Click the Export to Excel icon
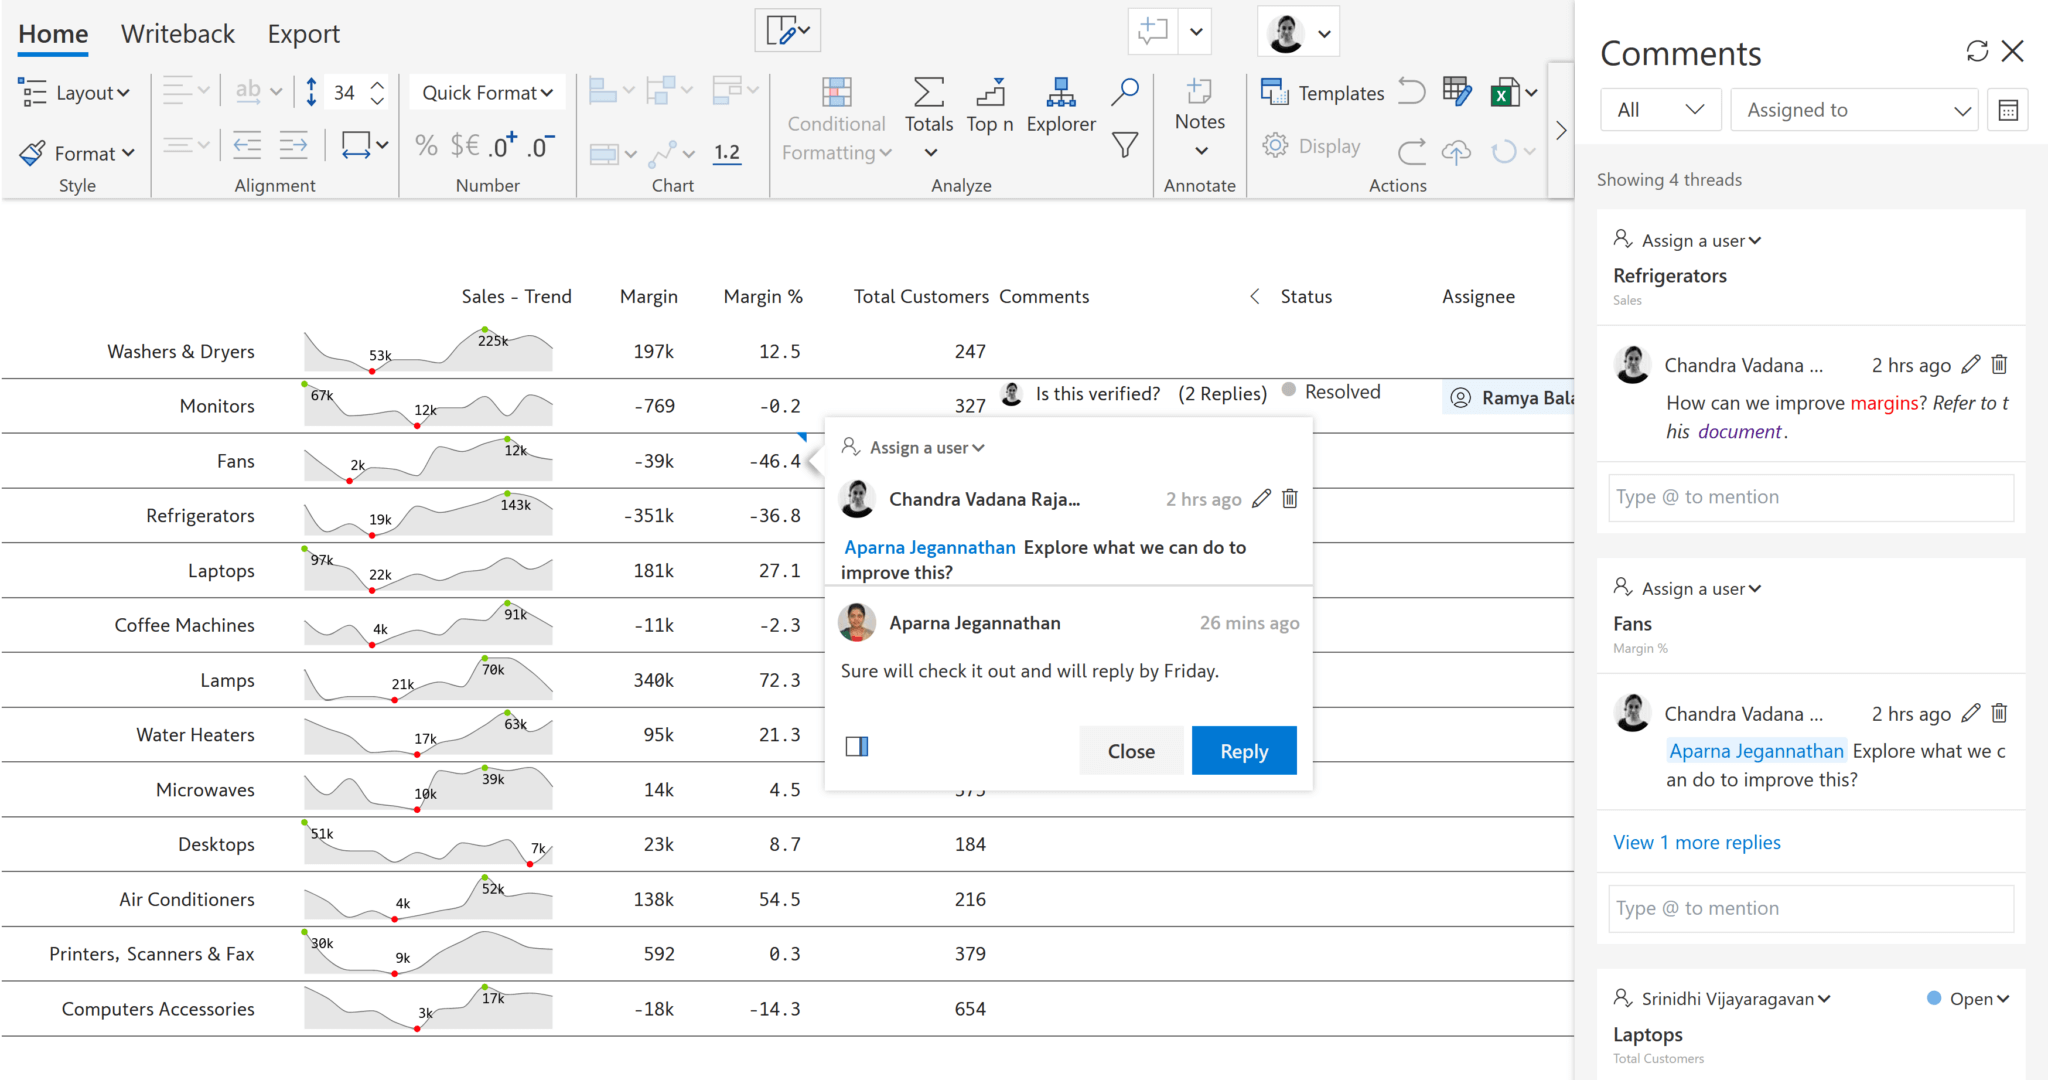 (x=1504, y=91)
